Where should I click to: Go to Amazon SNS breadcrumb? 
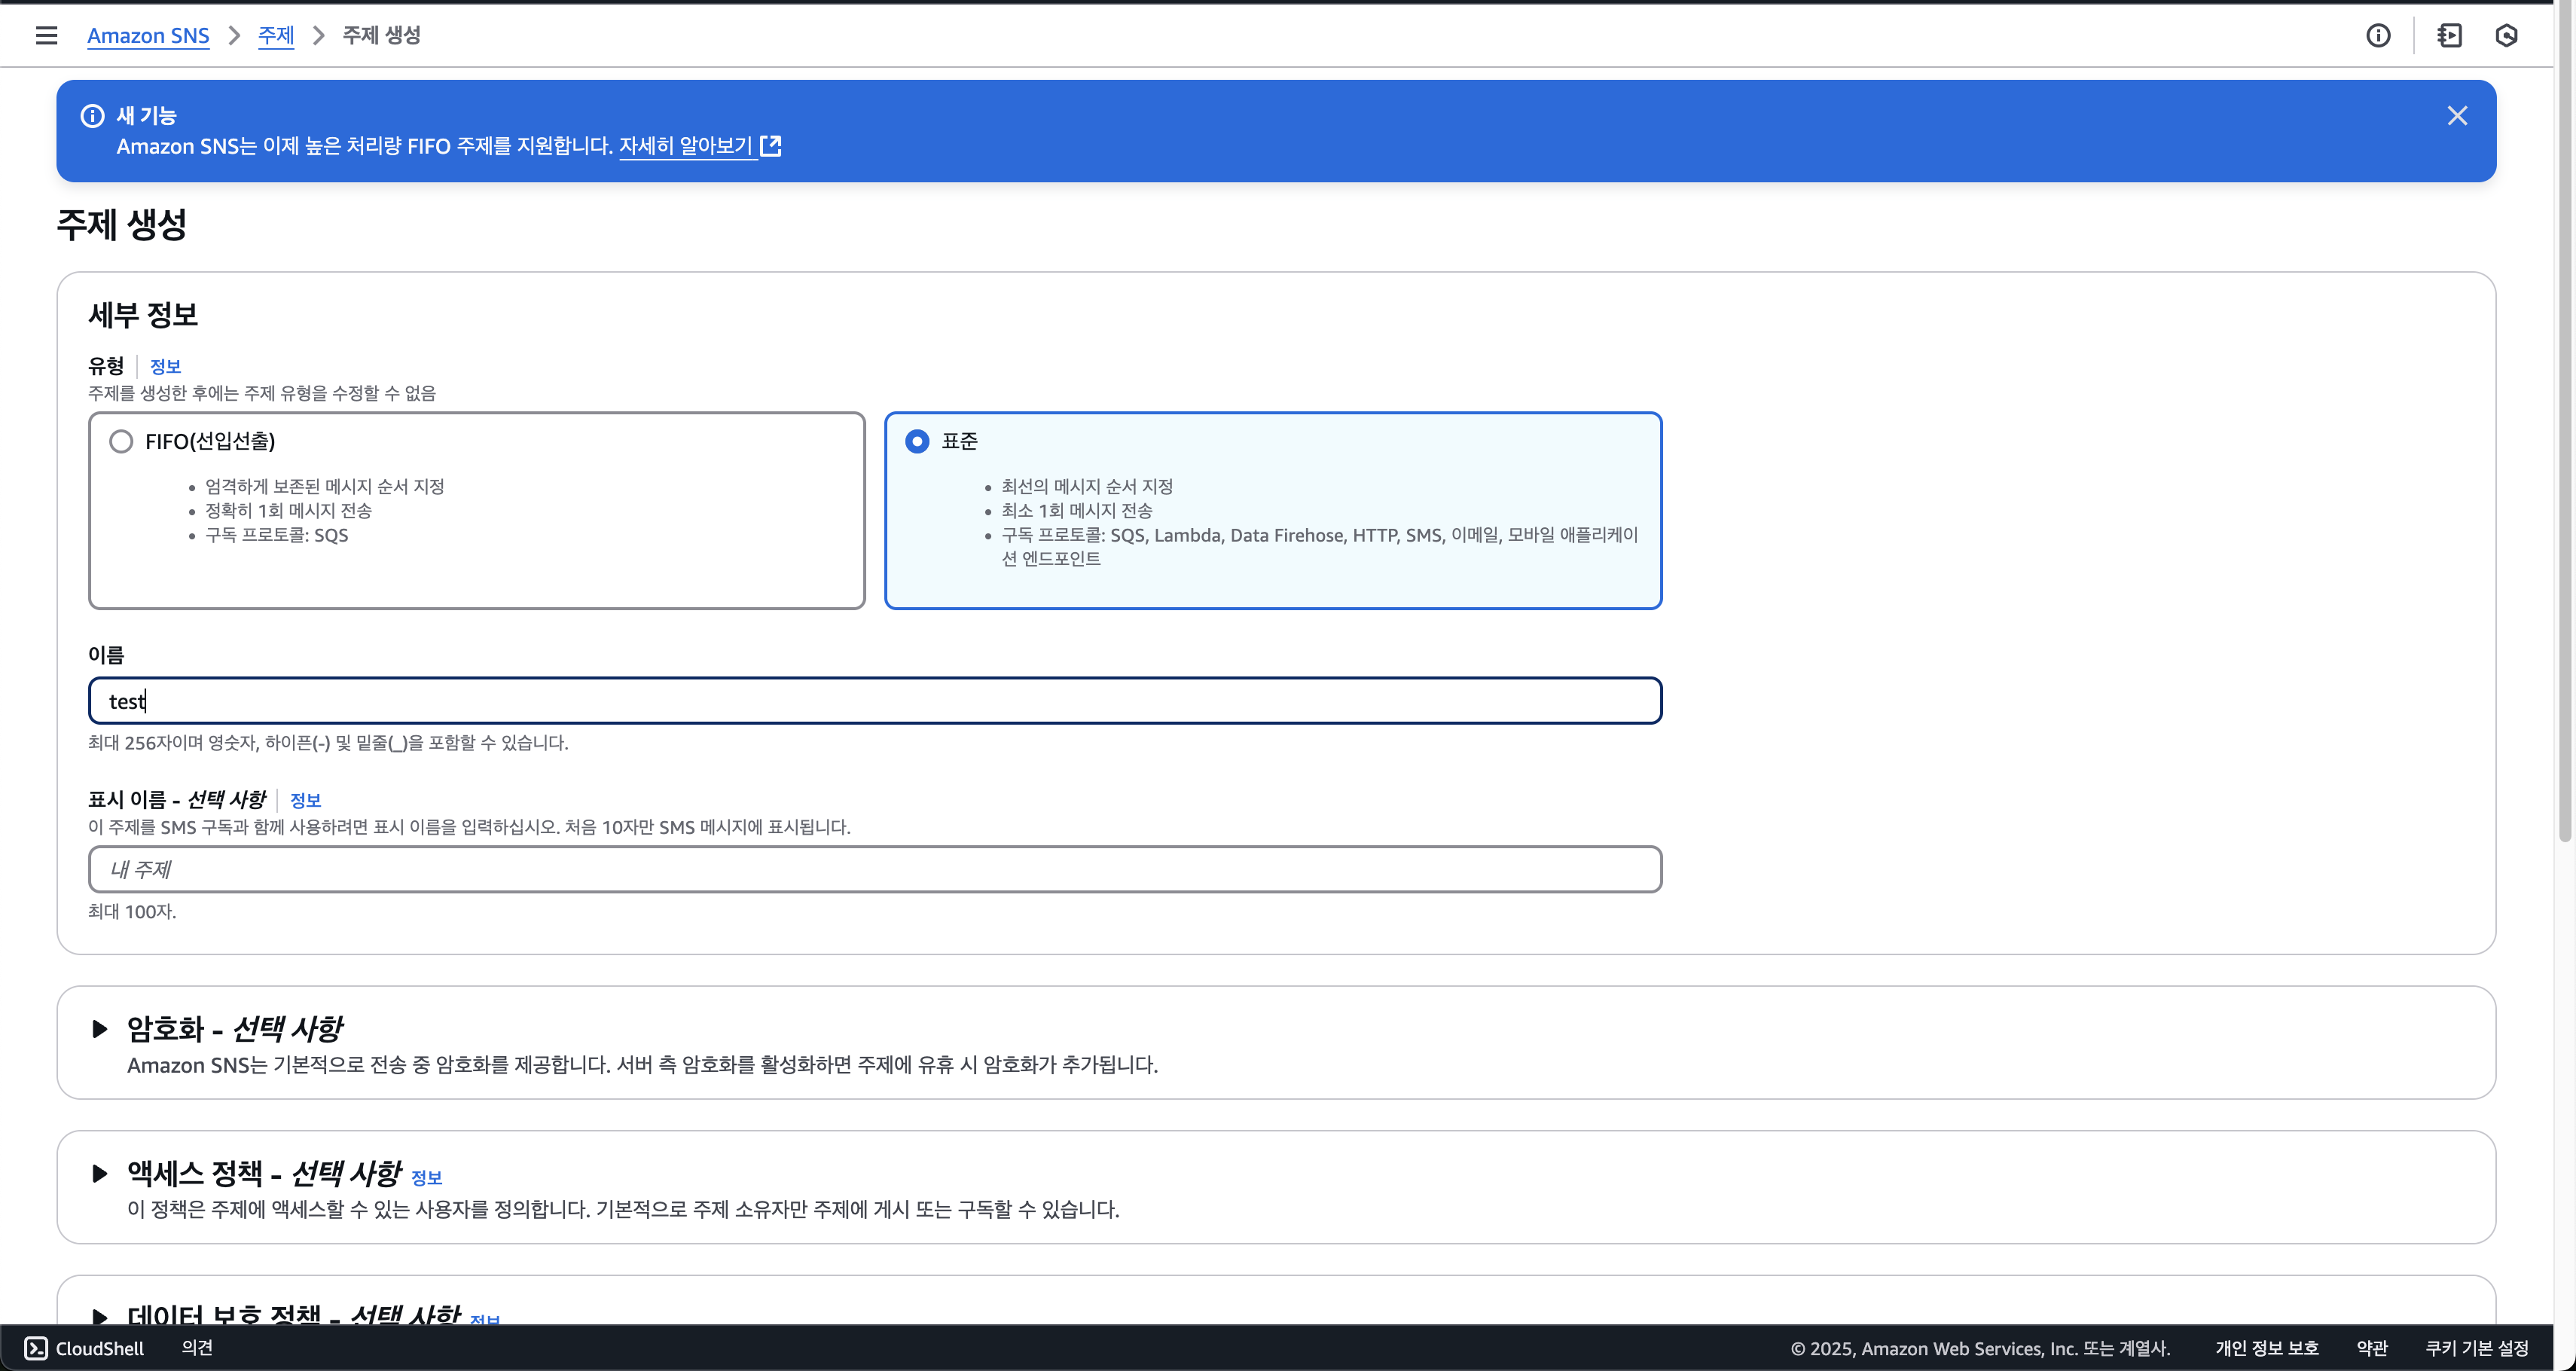(x=148, y=36)
